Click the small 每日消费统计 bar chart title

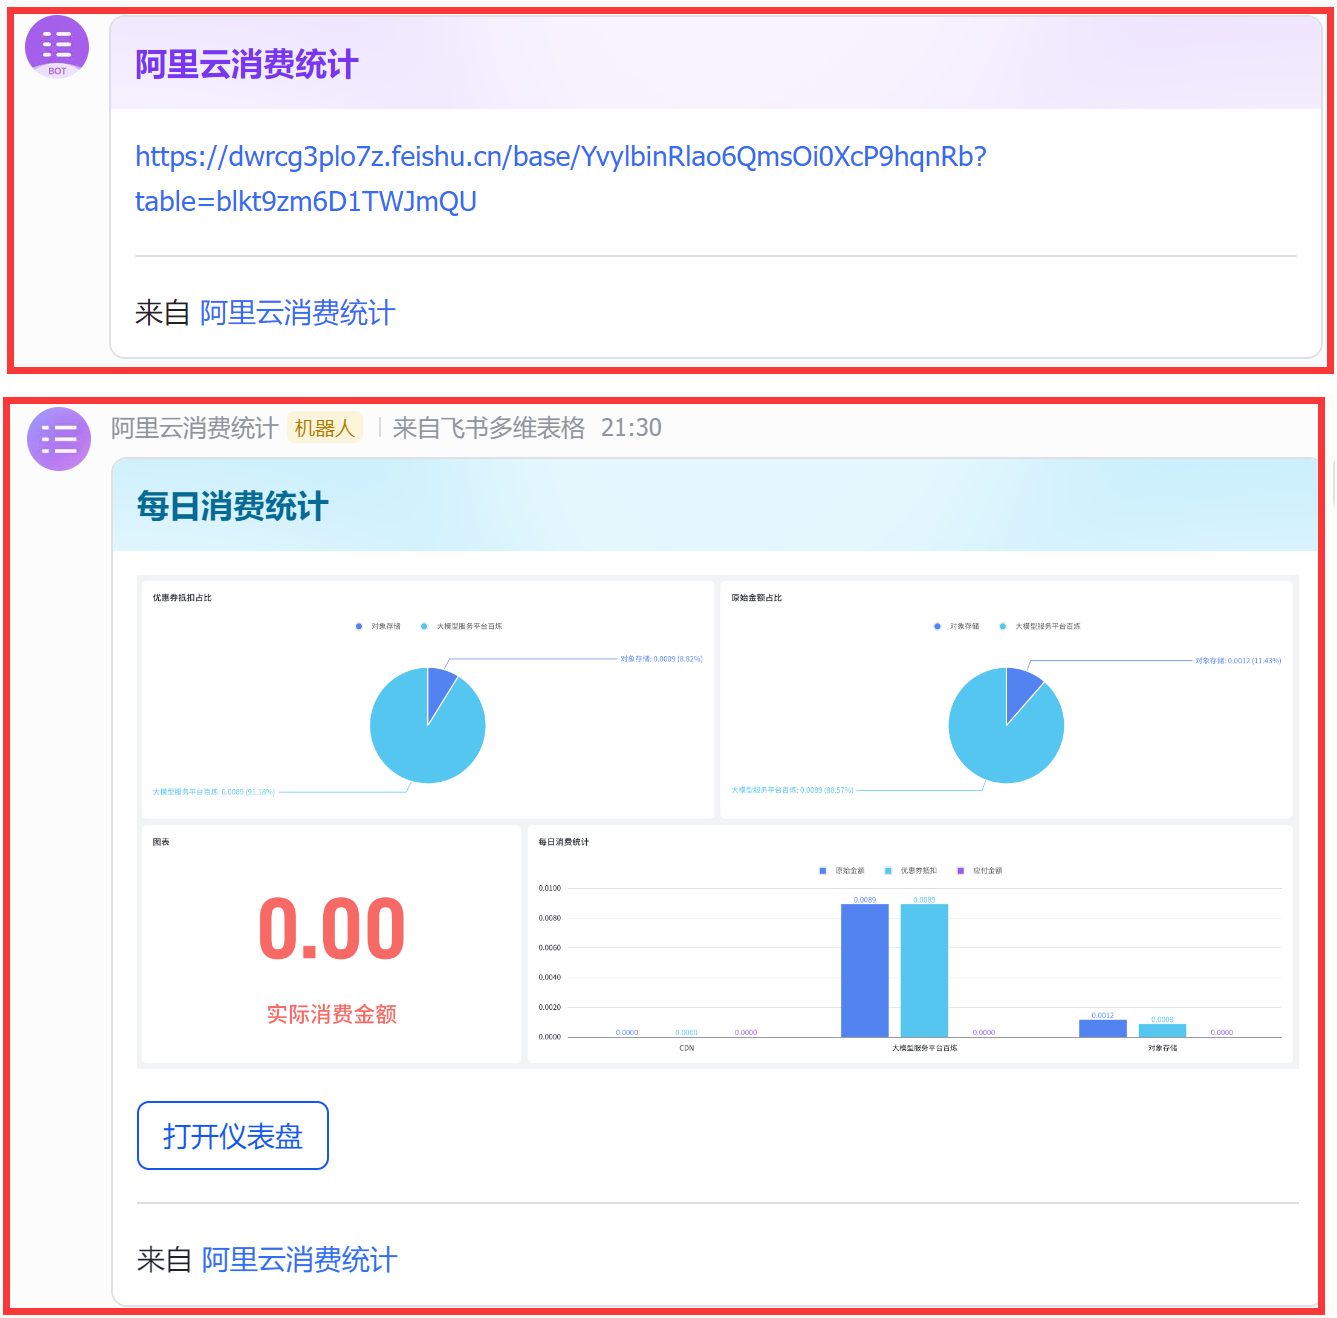(564, 842)
